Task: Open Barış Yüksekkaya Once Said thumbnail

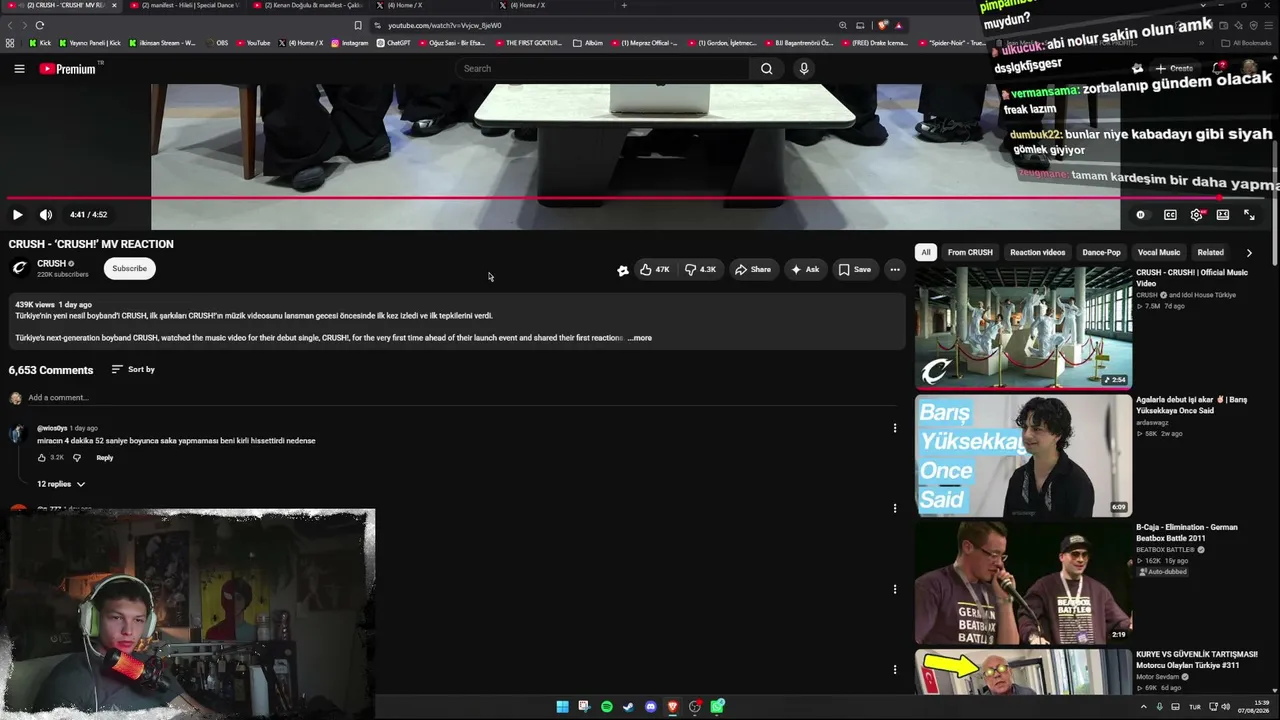Action: pyautogui.click(x=1023, y=456)
